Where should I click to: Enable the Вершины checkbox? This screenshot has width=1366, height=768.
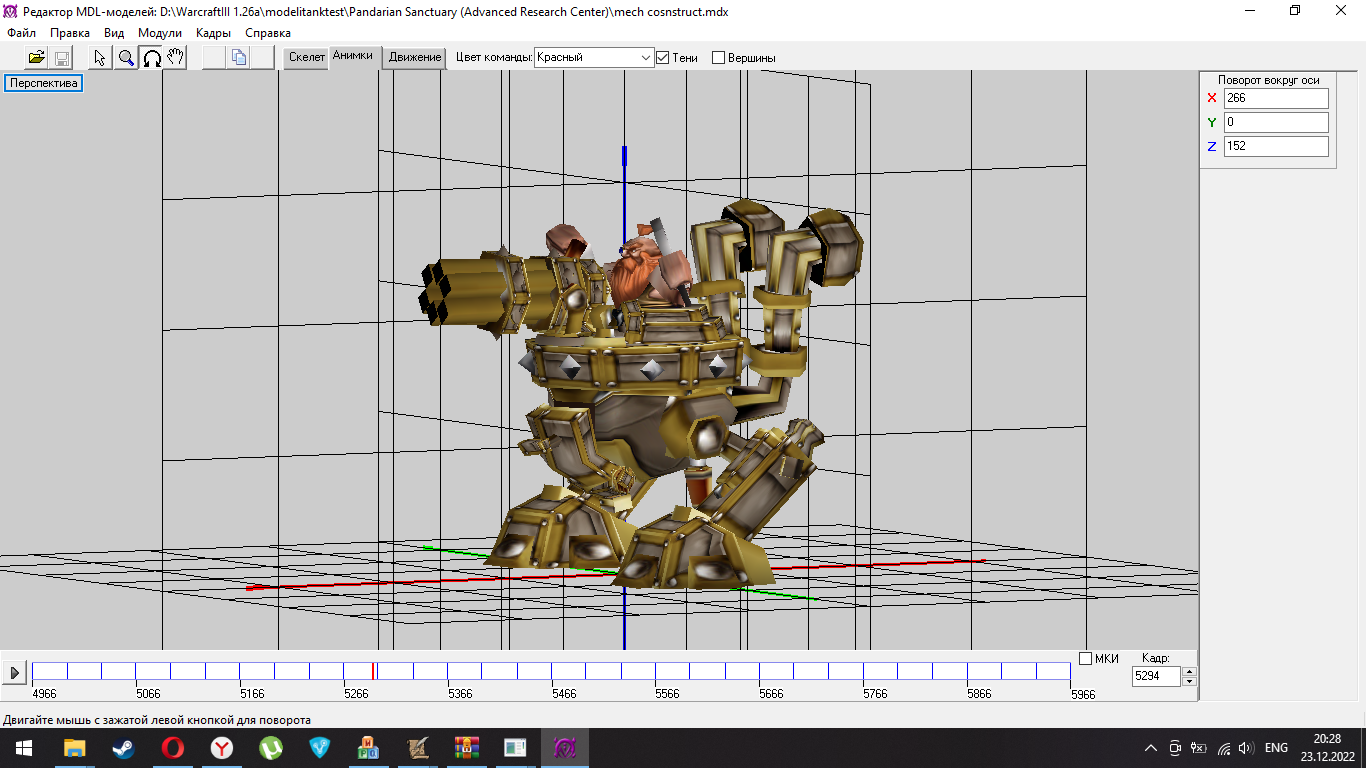point(718,58)
